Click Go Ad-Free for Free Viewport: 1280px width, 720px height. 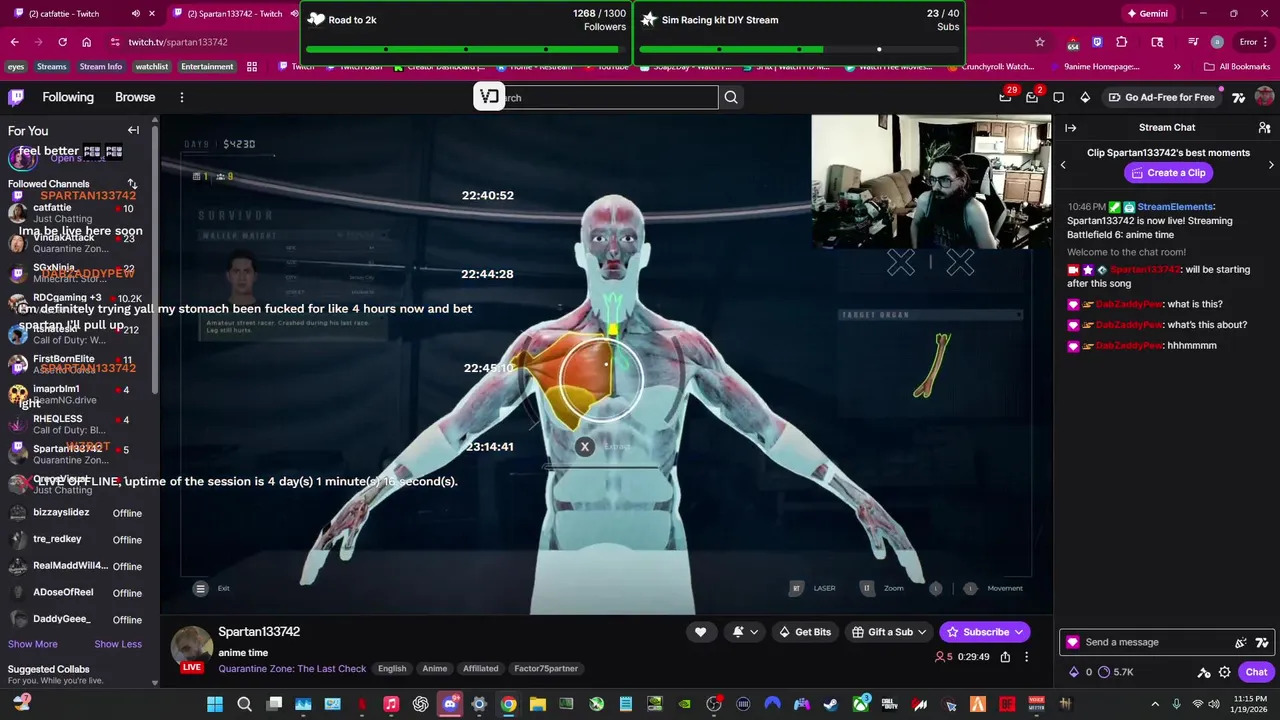coord(1161,97)
